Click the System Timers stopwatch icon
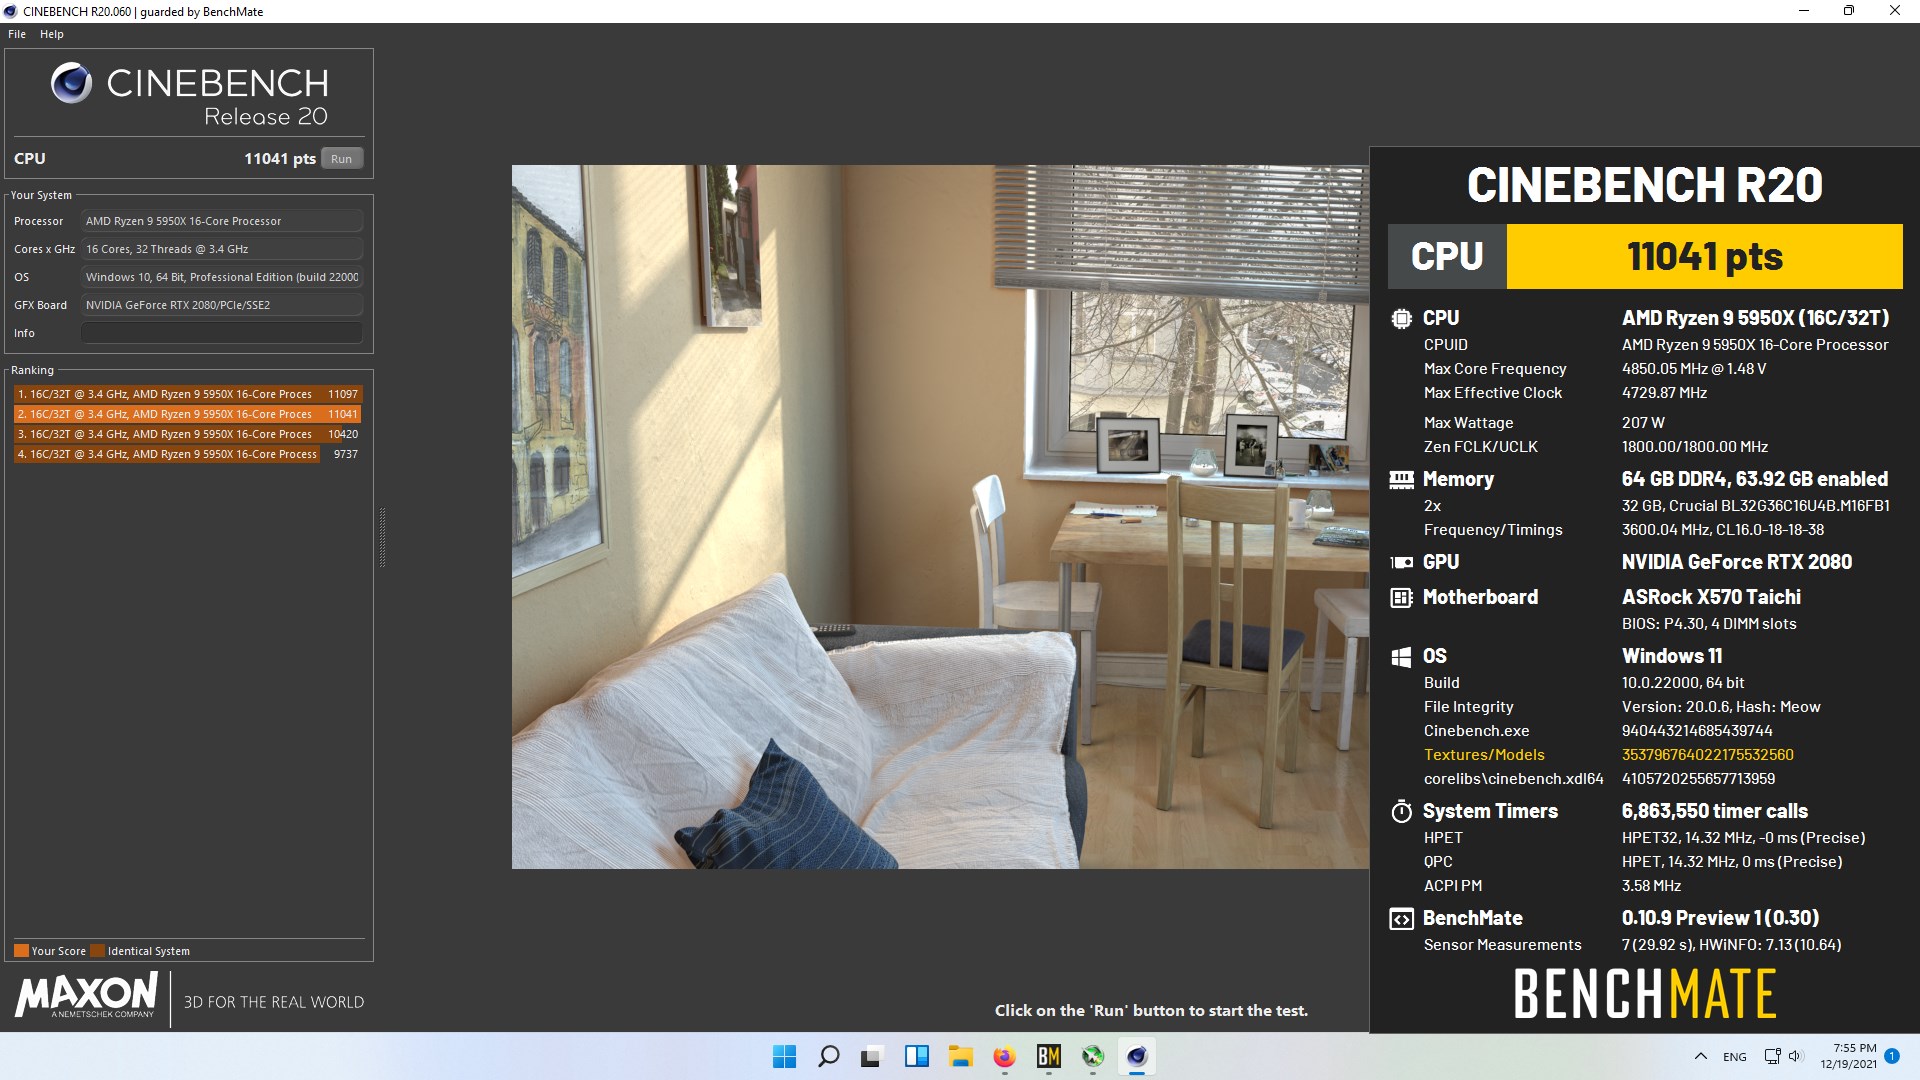The height and width of the screenshot is (1080, 1920). 1401,811
